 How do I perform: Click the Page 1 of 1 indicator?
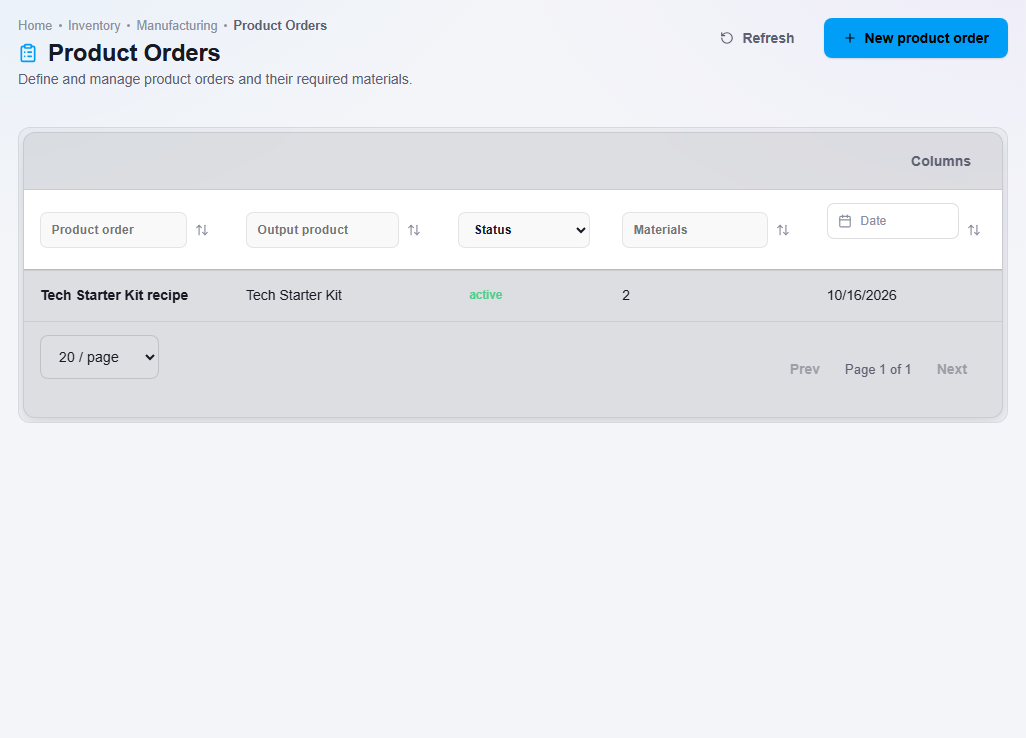pyautogui.click(x=877, y=369)
